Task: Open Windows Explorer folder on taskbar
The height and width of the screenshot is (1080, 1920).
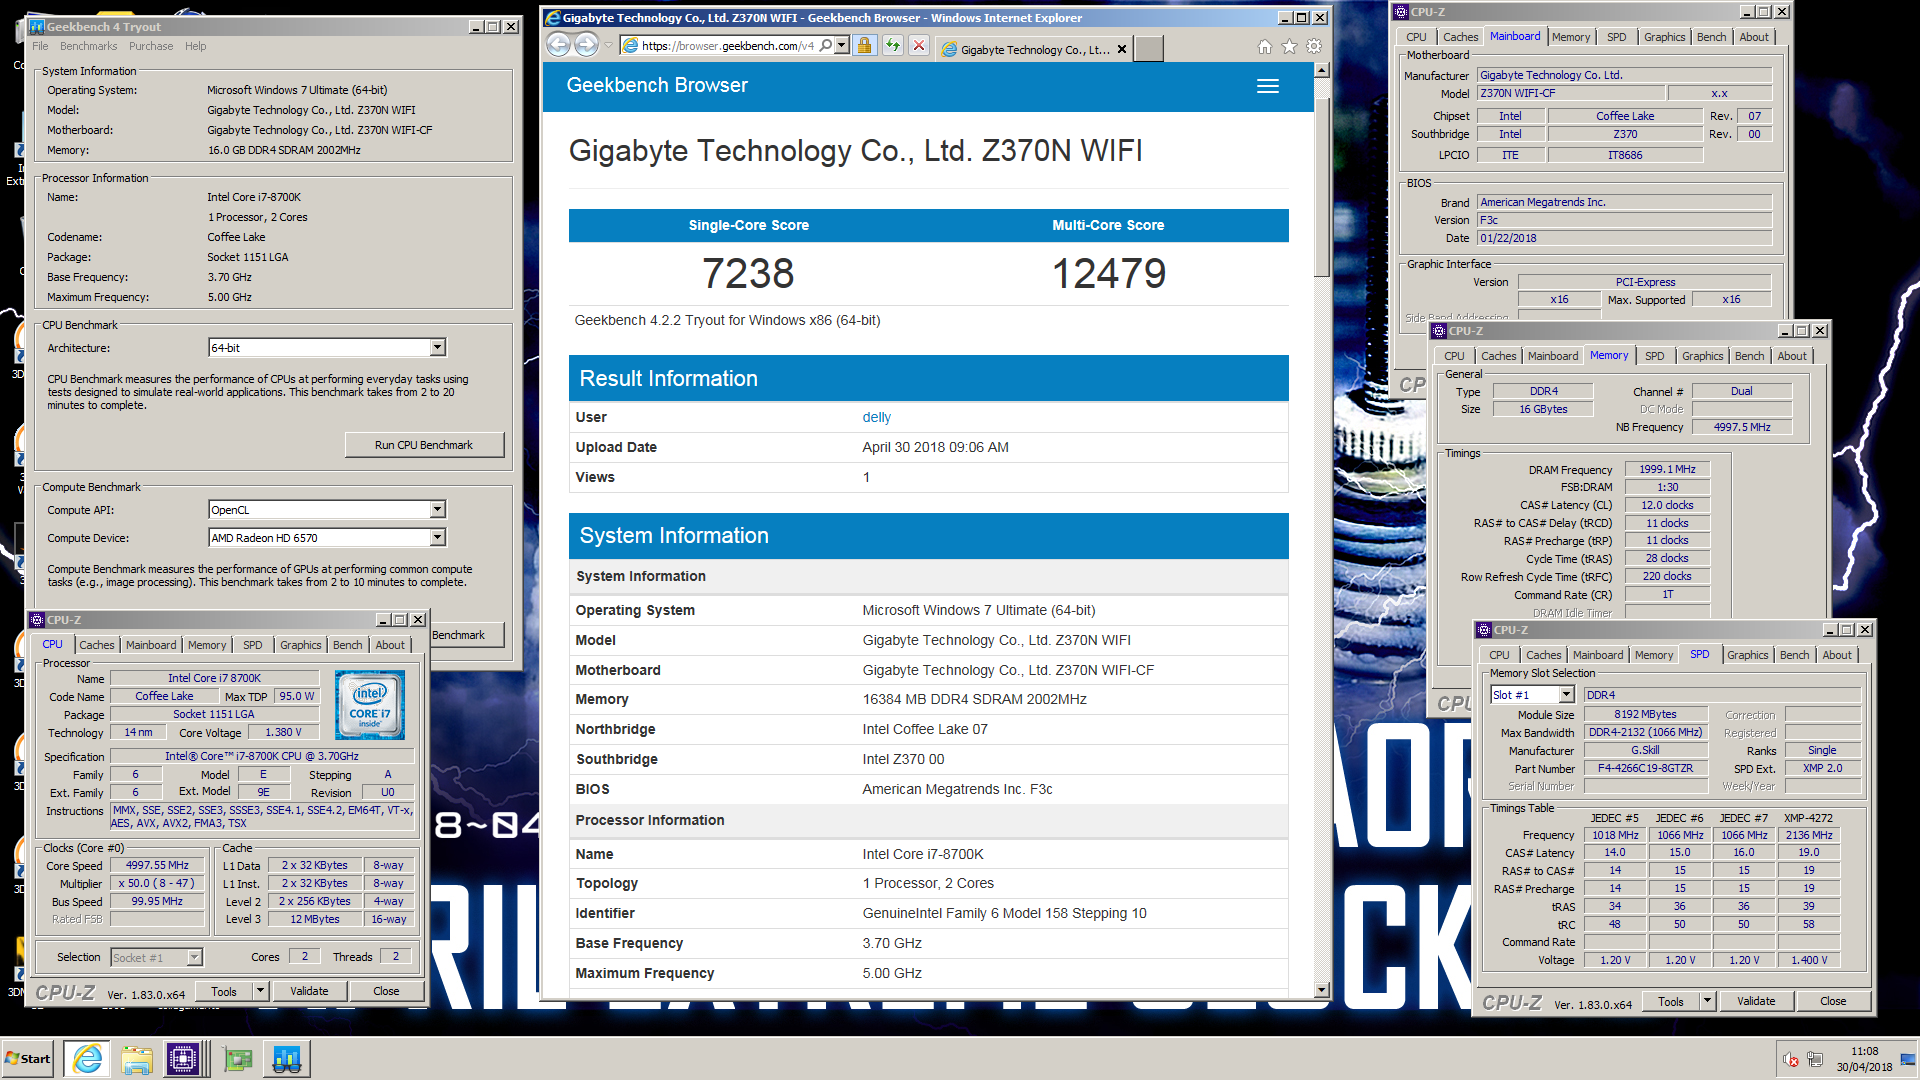Action: [x=137, y=1059]
